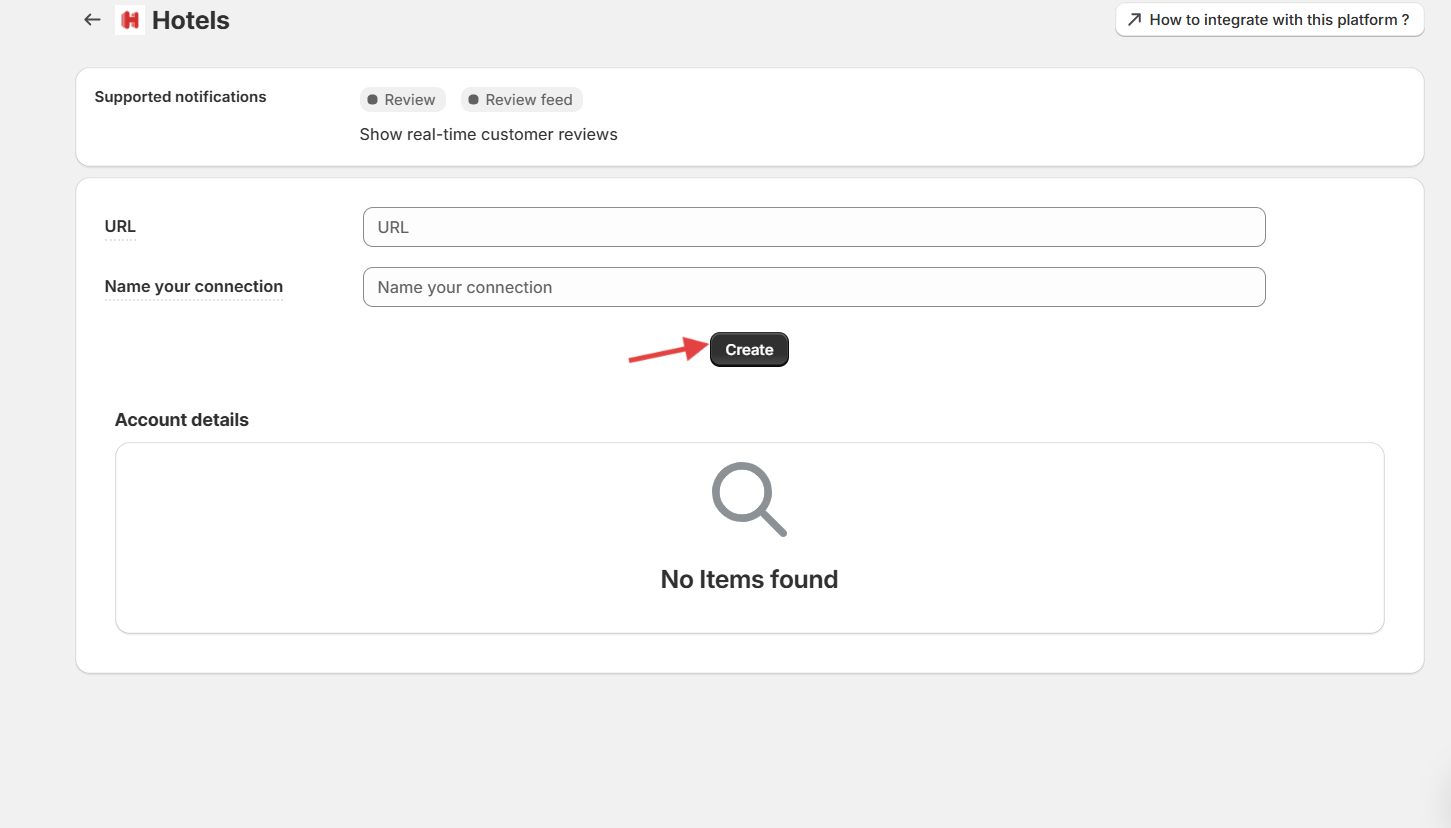
Task: Click the red Hotels logo icon
Action: pyautogui.click(x=130, y=20)
